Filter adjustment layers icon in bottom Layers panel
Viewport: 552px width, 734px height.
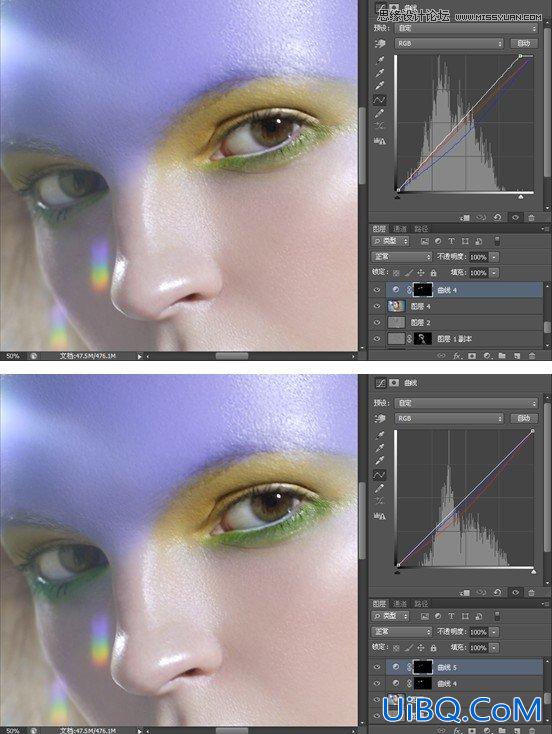pos(438,617)
